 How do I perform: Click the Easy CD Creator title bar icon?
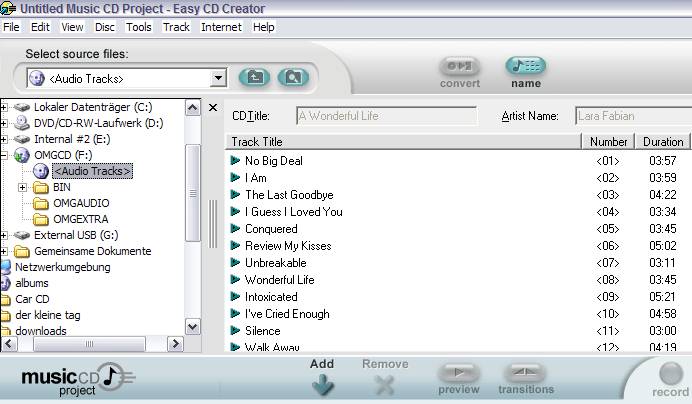tap(8, 8)
